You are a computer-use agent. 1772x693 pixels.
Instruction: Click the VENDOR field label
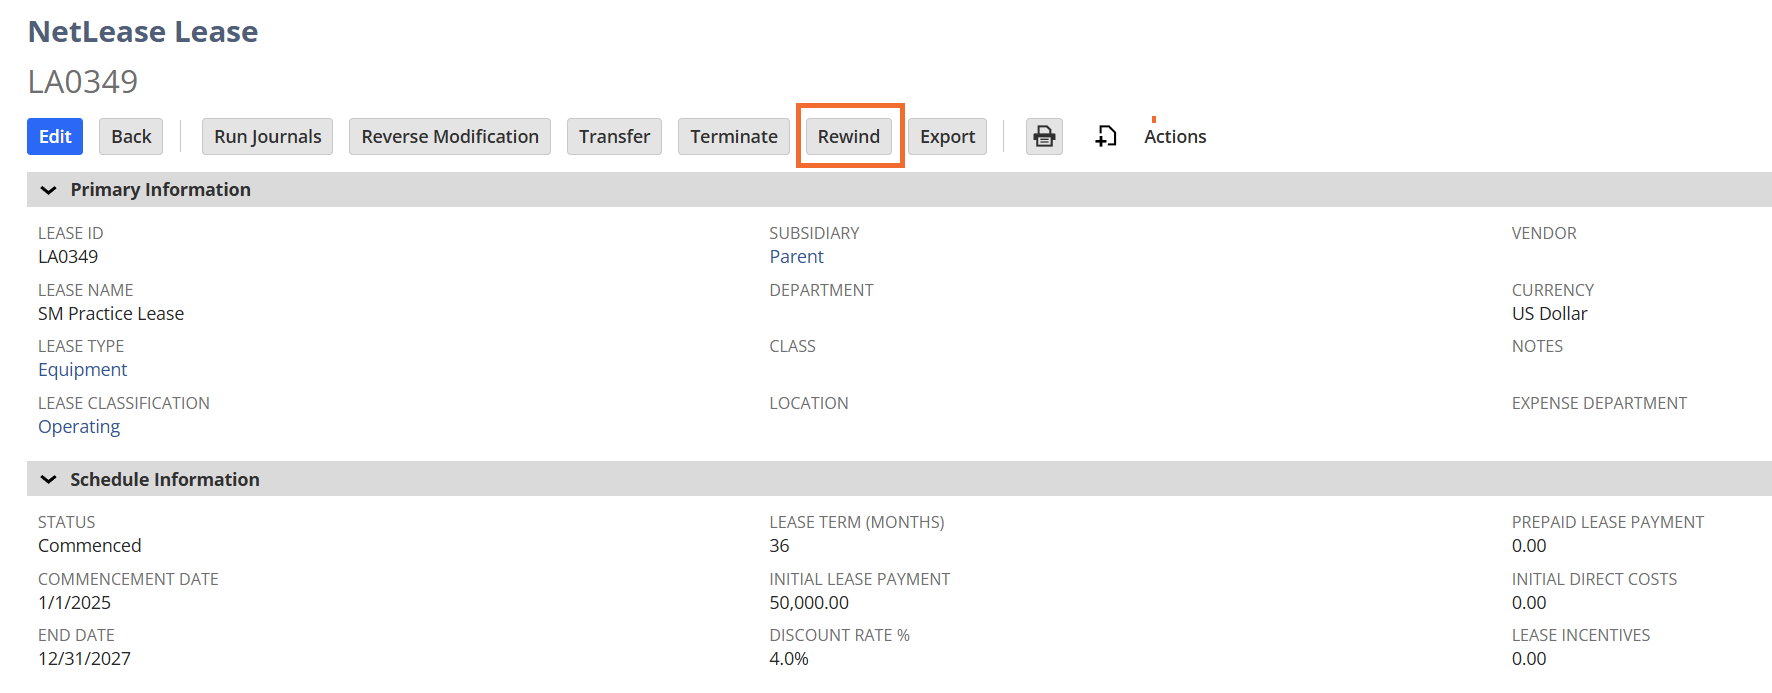(x=1544, y=233)
